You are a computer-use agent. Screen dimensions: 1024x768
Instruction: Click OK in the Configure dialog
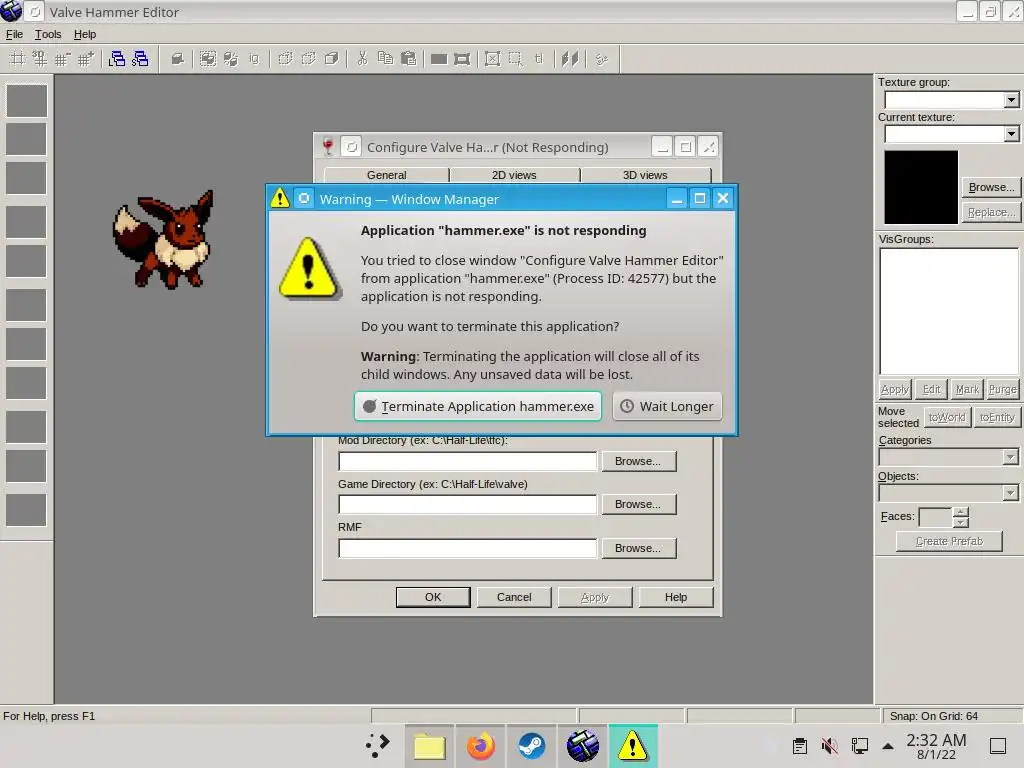coord(433,597)
